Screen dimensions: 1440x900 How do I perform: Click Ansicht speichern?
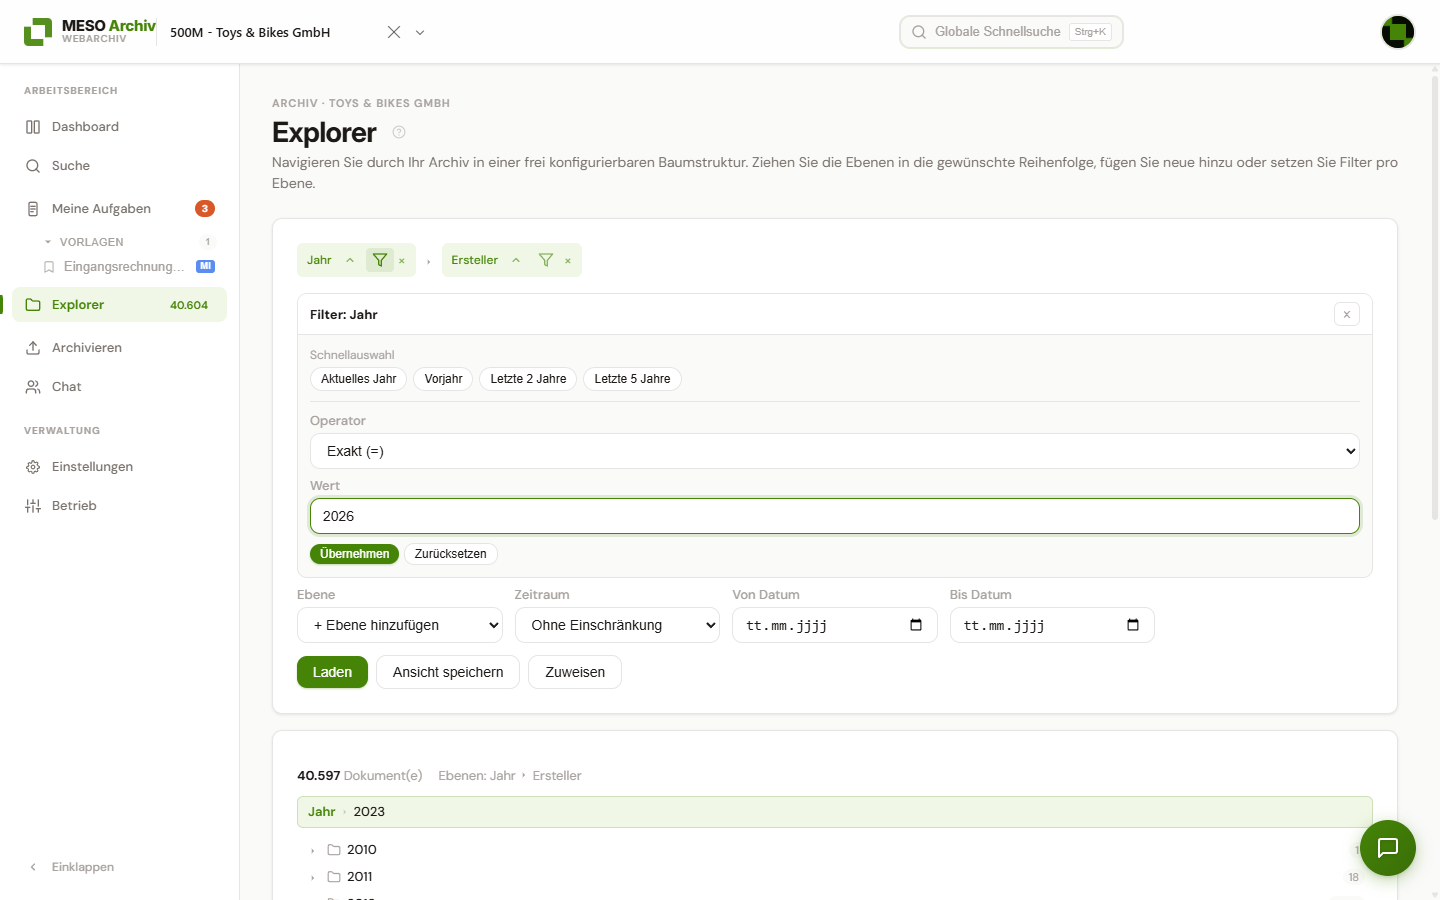[448, 672]
